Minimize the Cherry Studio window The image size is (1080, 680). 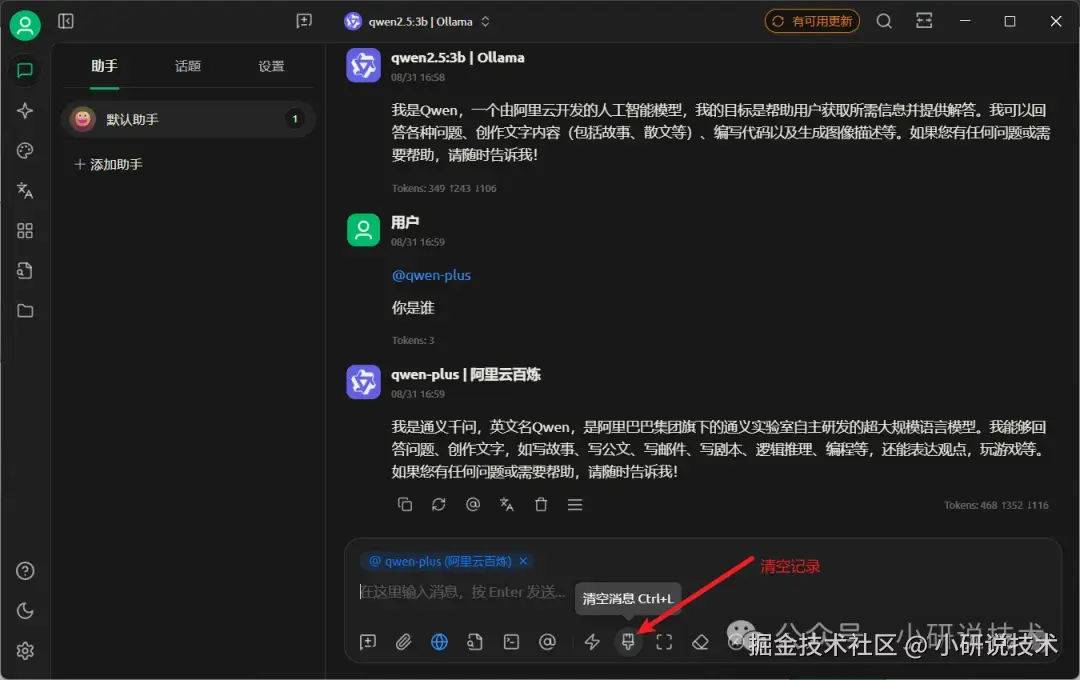(x=965, y=21)
